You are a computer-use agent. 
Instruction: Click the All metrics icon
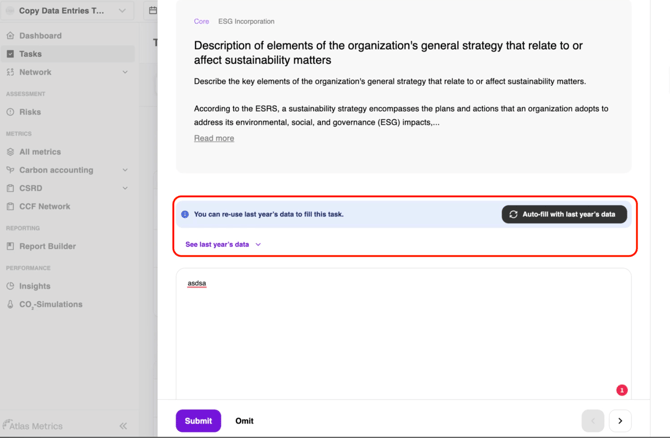(x=10, y=152)
